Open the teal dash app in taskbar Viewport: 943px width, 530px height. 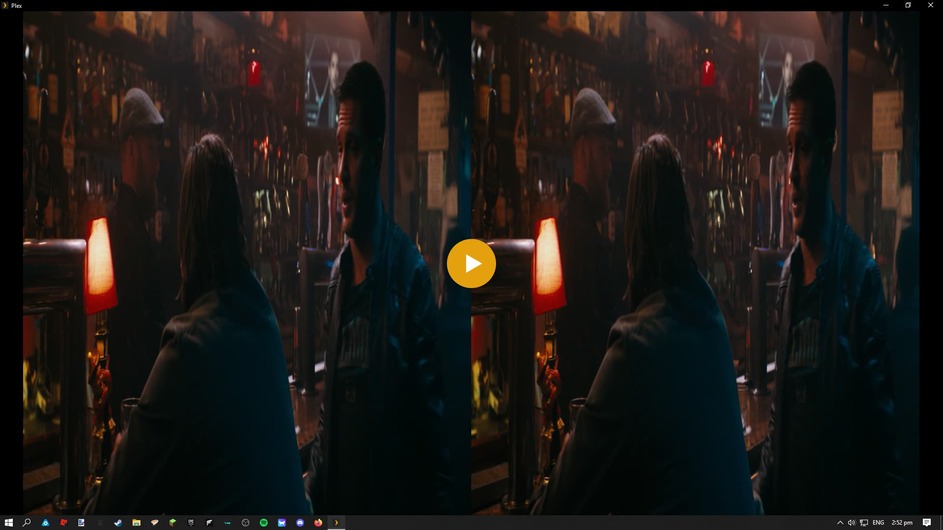click(x=227, y=523)
